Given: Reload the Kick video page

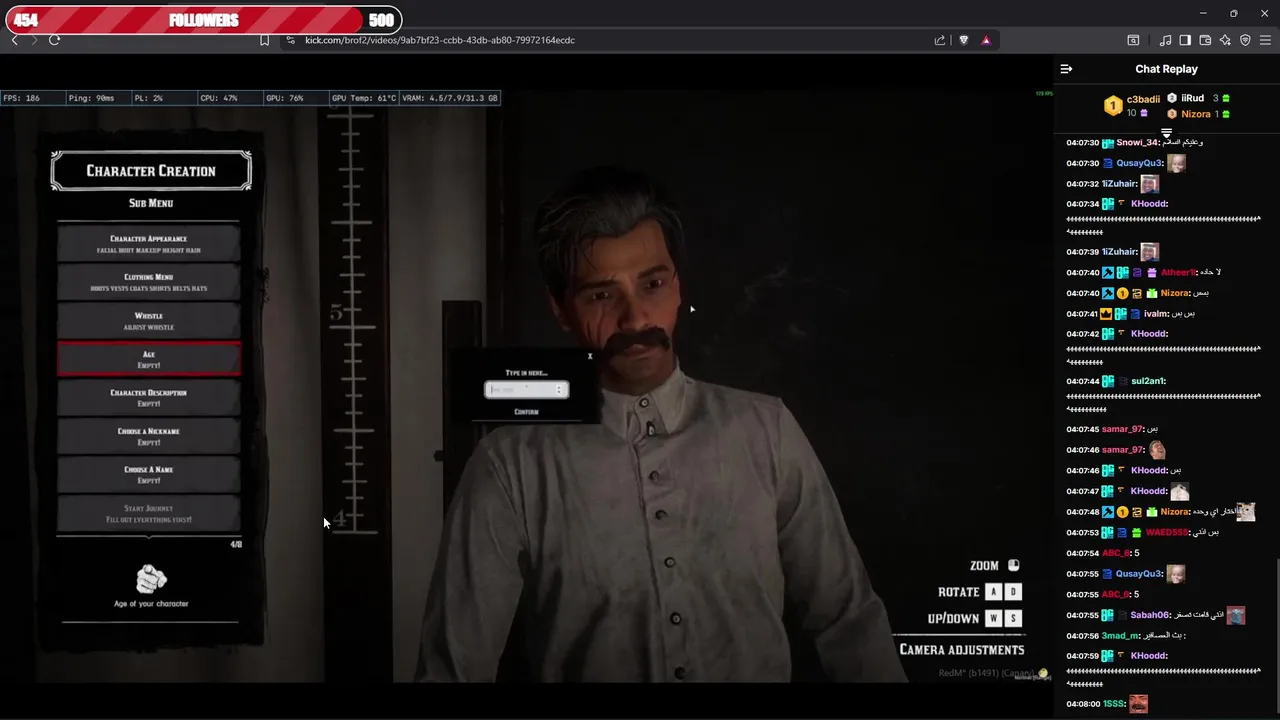Looking at the screenshot, I should [54, 40].
